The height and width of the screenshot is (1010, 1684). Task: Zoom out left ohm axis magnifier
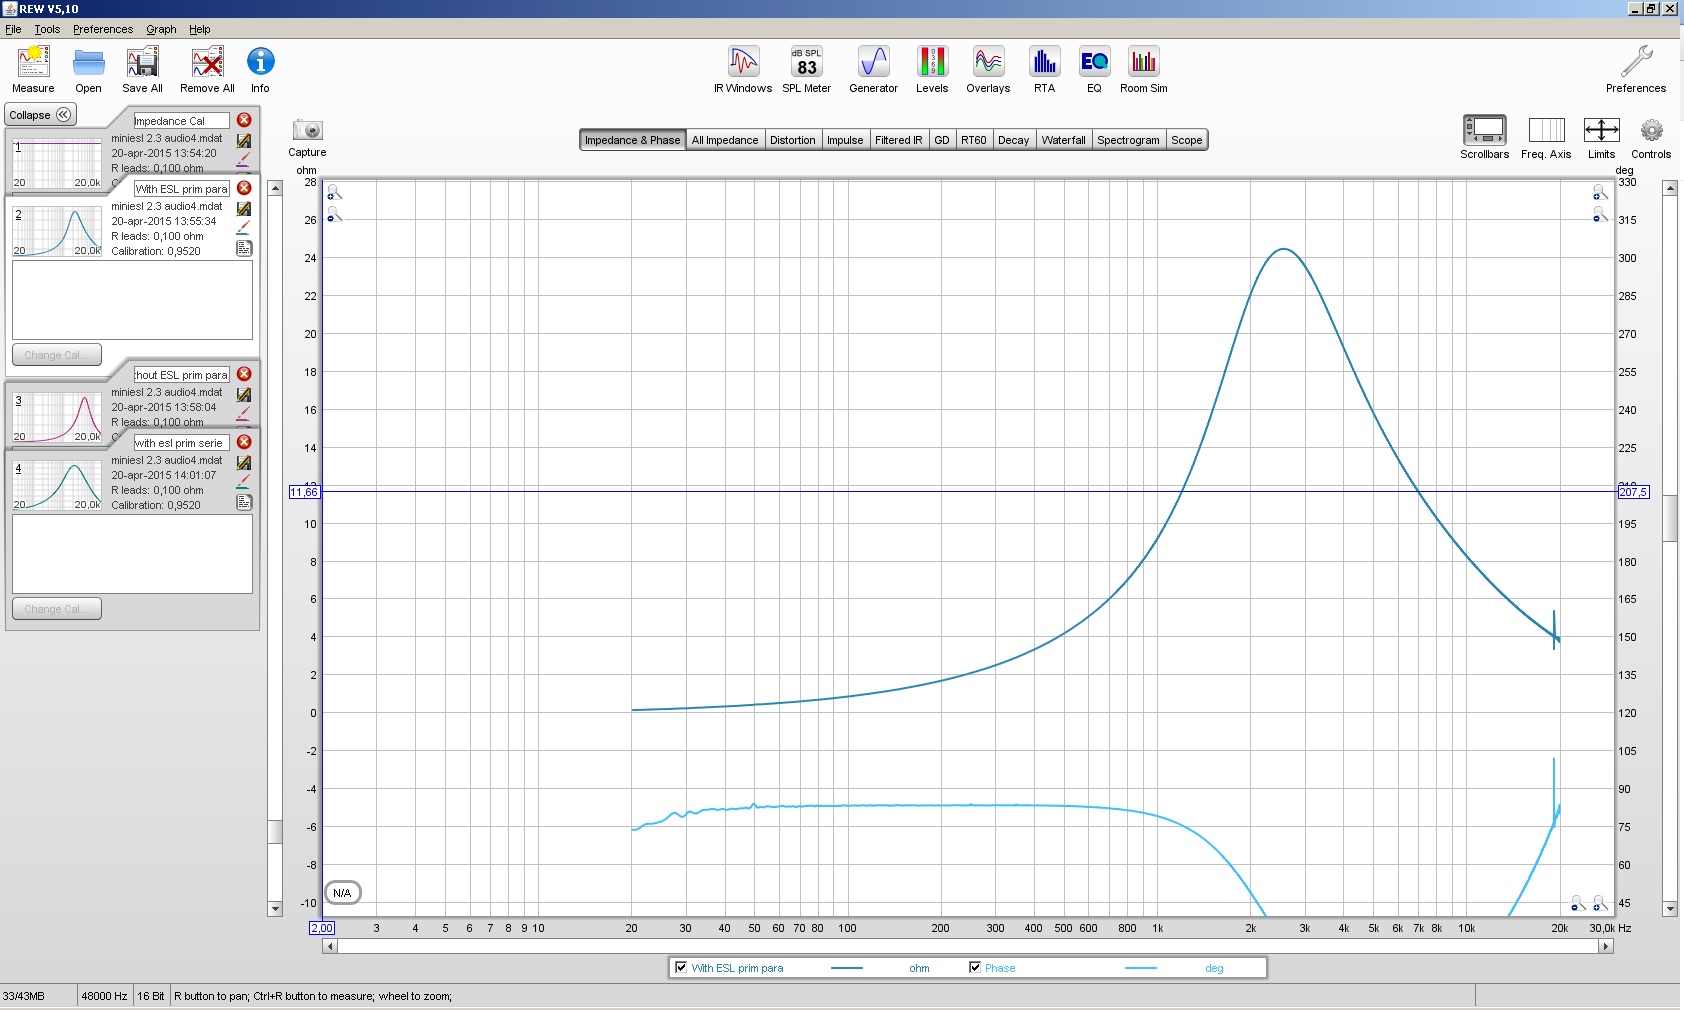click(x=334, y=215)
